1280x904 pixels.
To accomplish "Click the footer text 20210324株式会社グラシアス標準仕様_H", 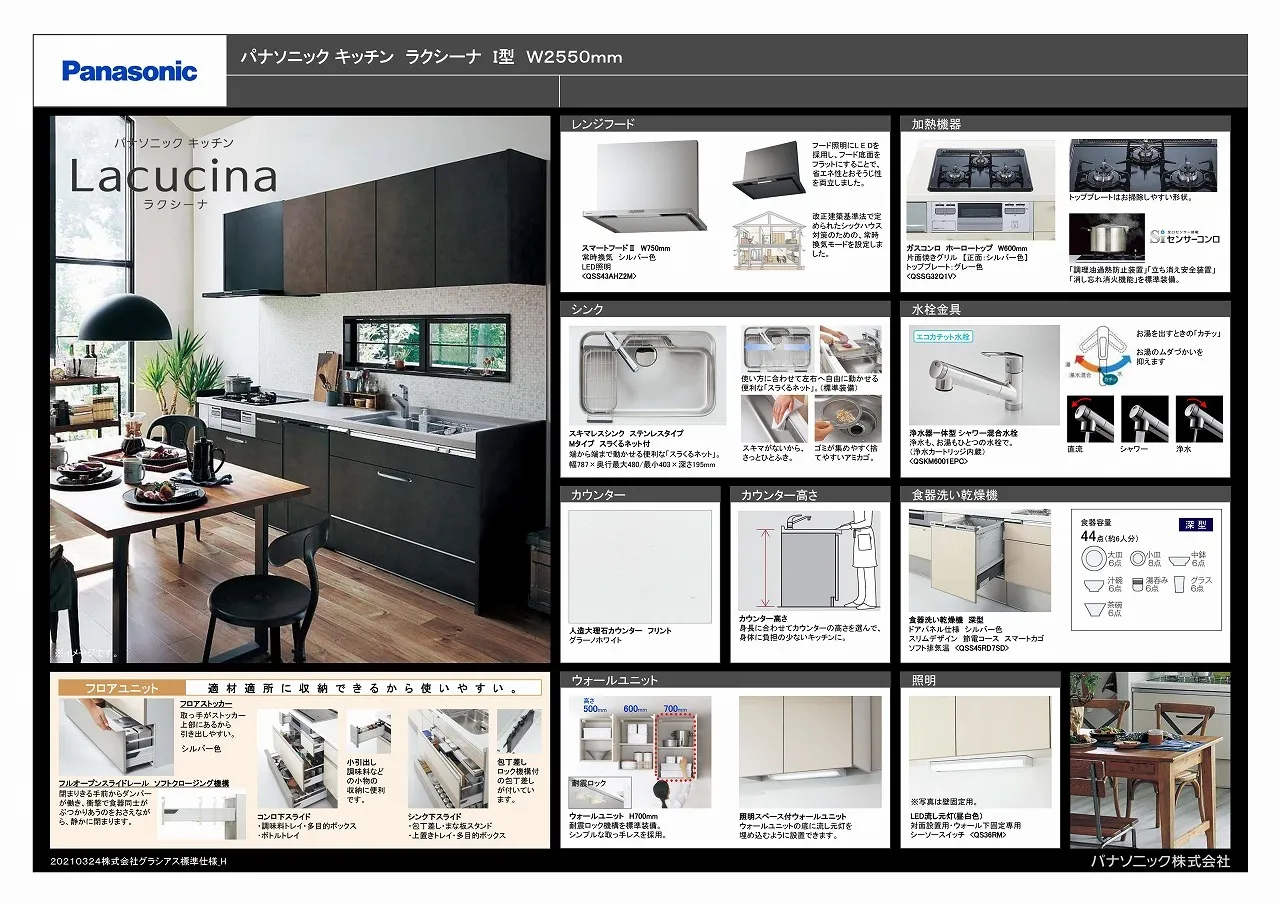I will [x=139, y=860].
